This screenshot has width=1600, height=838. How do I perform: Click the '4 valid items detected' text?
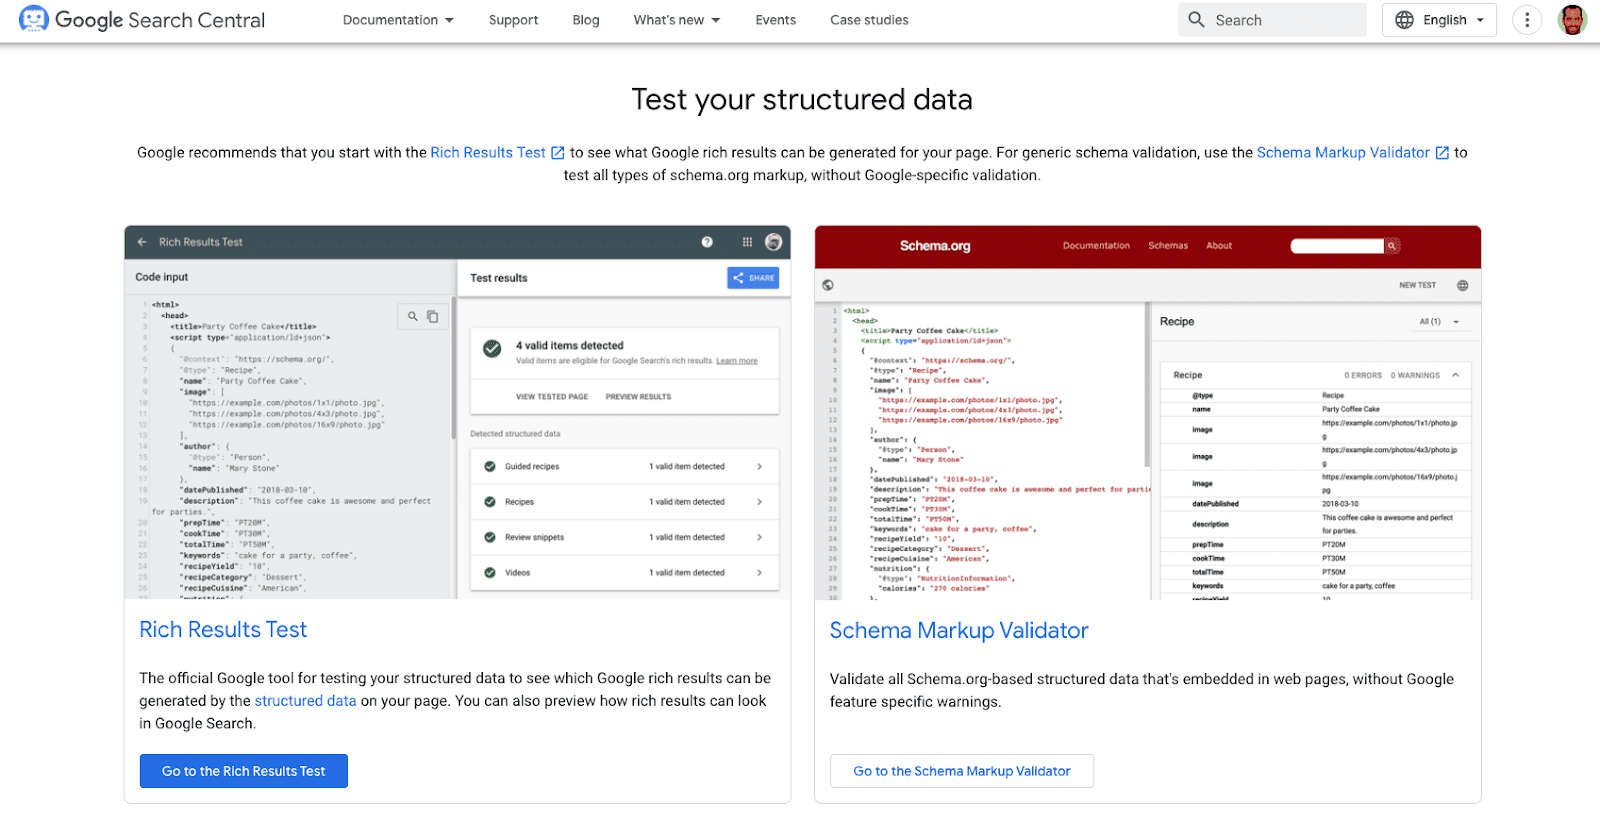569,346
